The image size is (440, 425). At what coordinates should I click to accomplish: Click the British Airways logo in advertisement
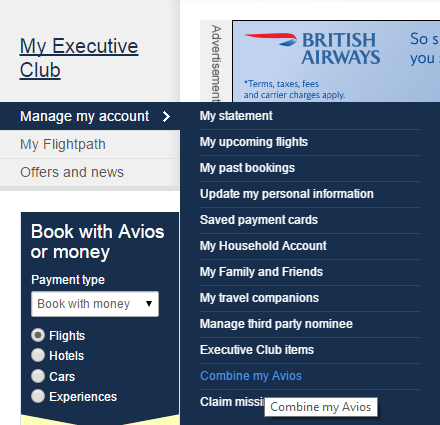pos(312,48)
